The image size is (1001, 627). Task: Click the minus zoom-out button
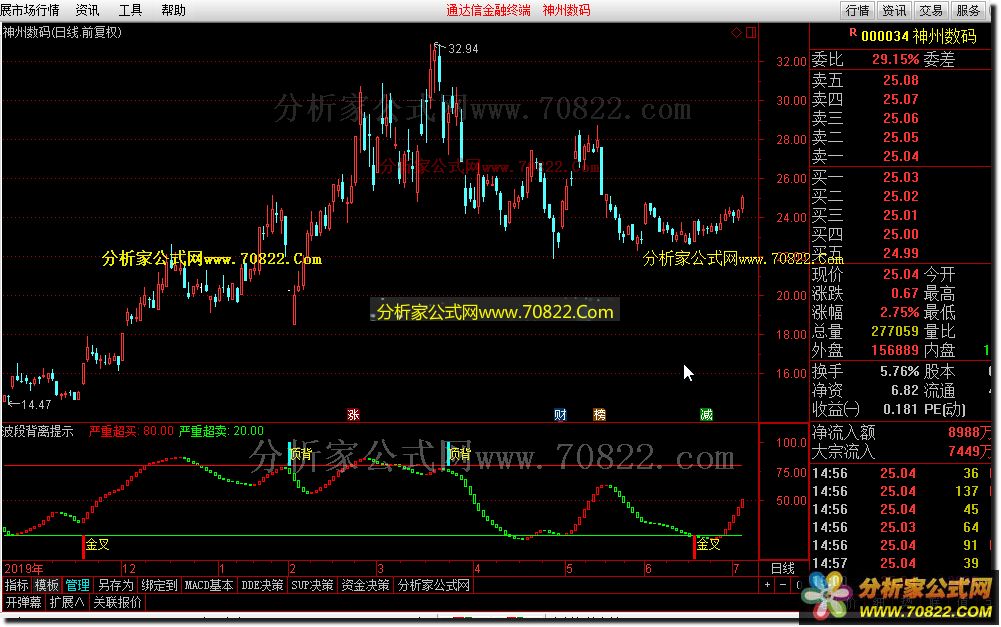[x=783, y=585]
